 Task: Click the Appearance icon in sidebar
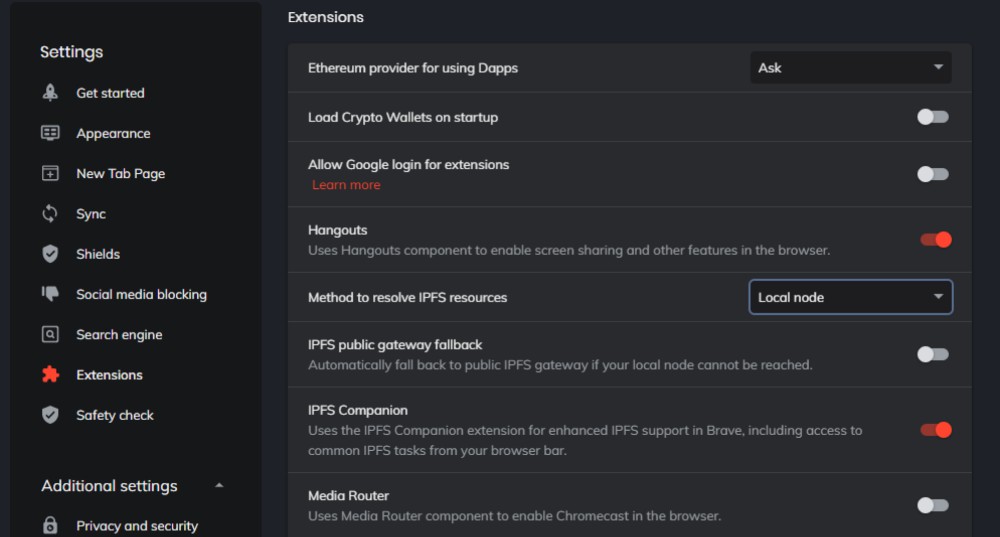[50, 133]
